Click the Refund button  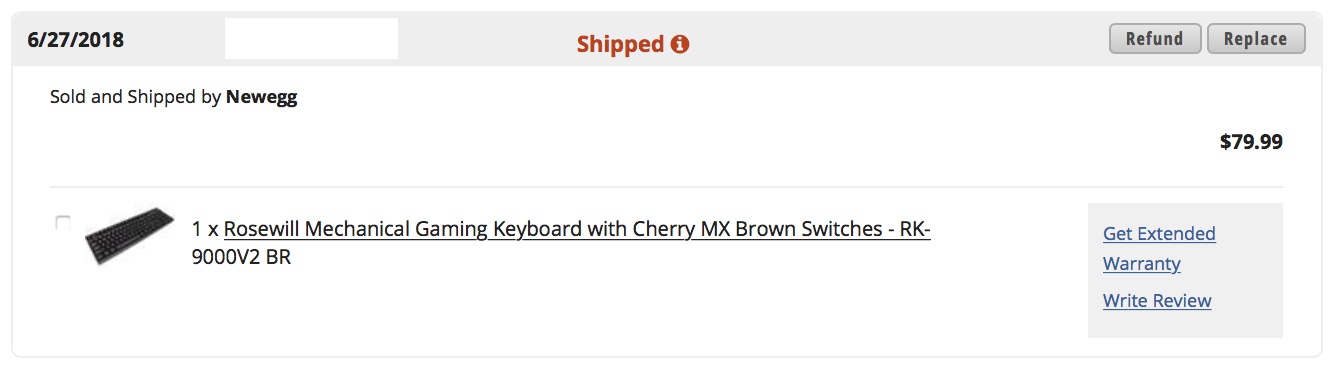(x=1155, y=39)
